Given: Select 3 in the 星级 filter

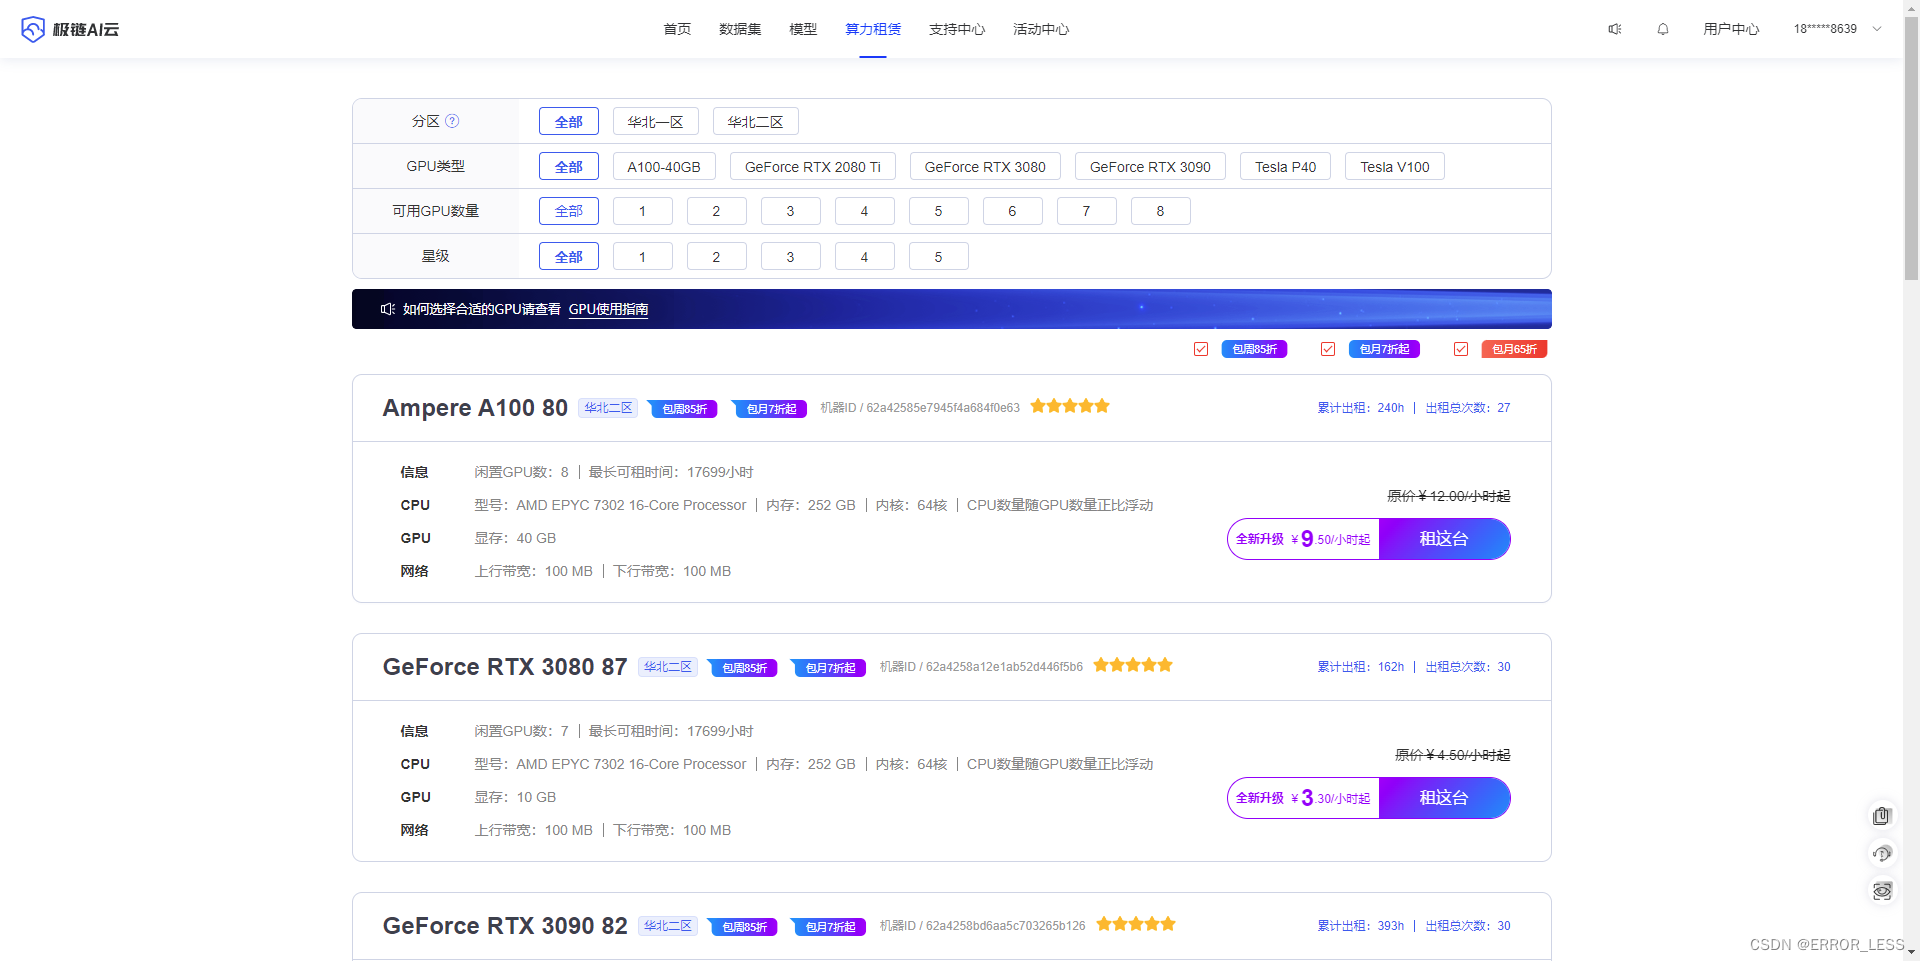Looking at the screenshot, I should click(791, 256).
